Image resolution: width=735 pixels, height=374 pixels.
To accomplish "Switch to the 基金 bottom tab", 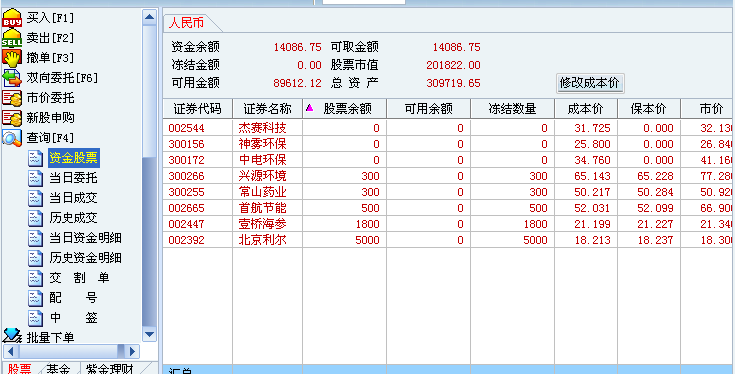I will coord(58,368).
